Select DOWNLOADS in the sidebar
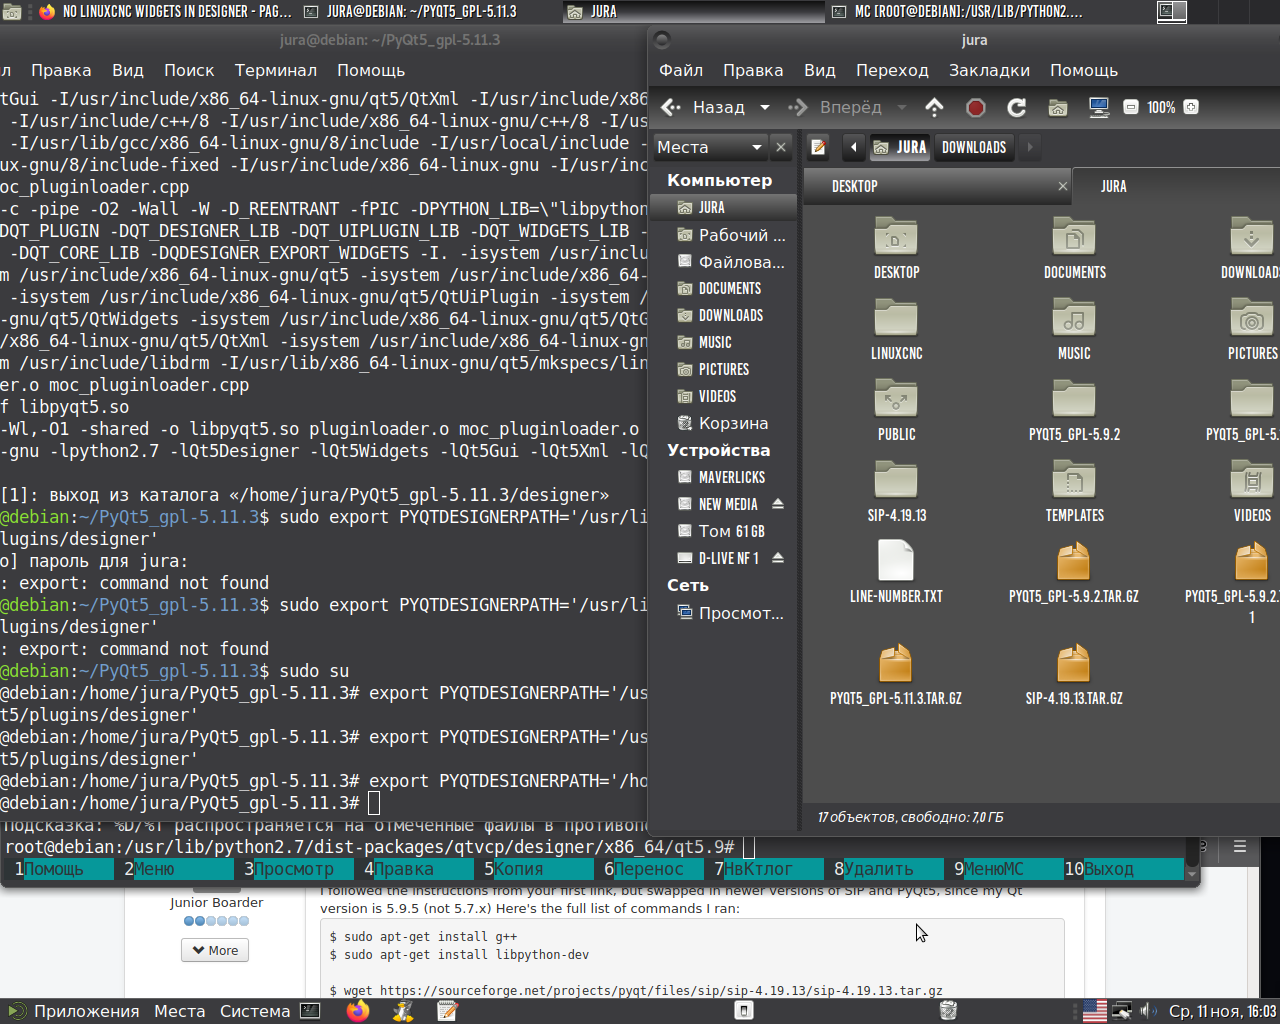The height and width of the screenshot is (1024, 1280). [723, 315]
